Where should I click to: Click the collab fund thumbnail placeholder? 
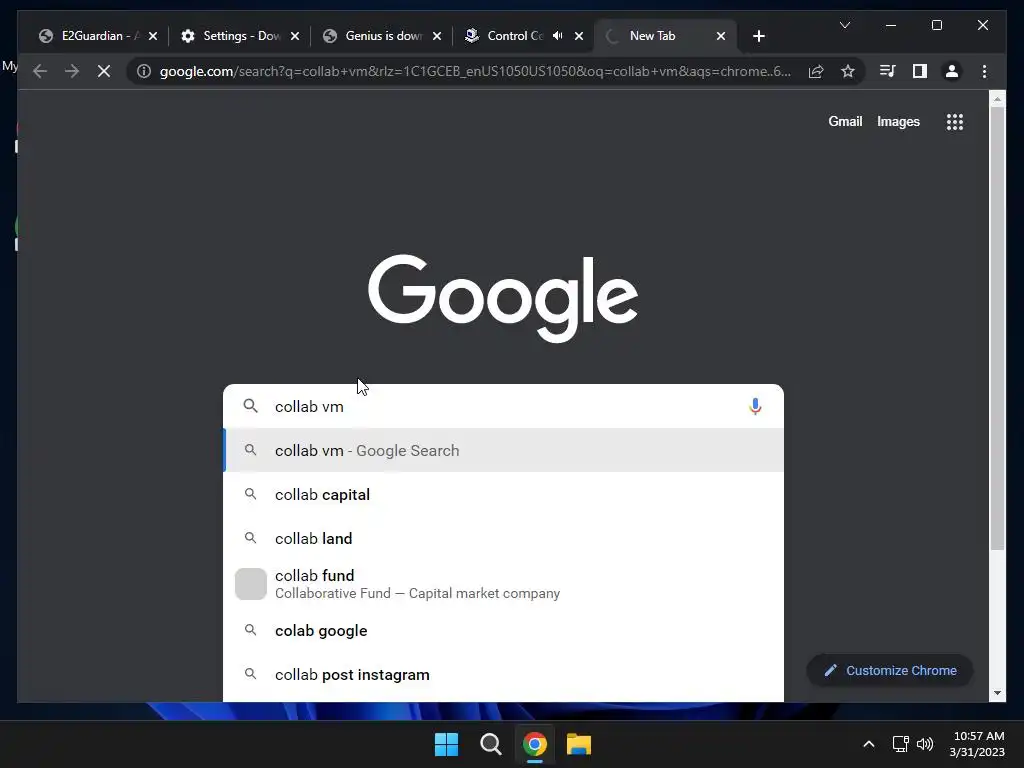coord(251,584)
